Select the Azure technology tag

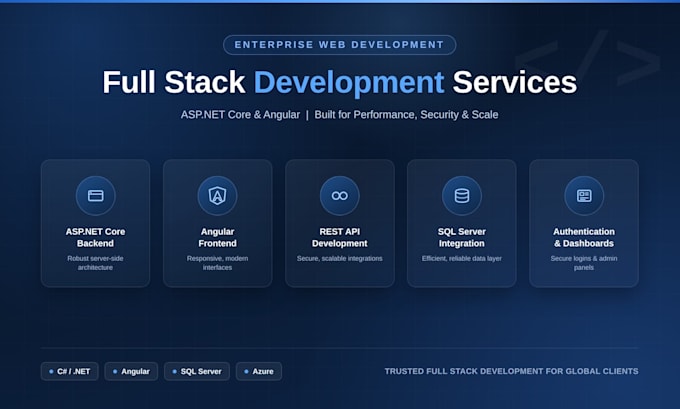tap(259, 371)
